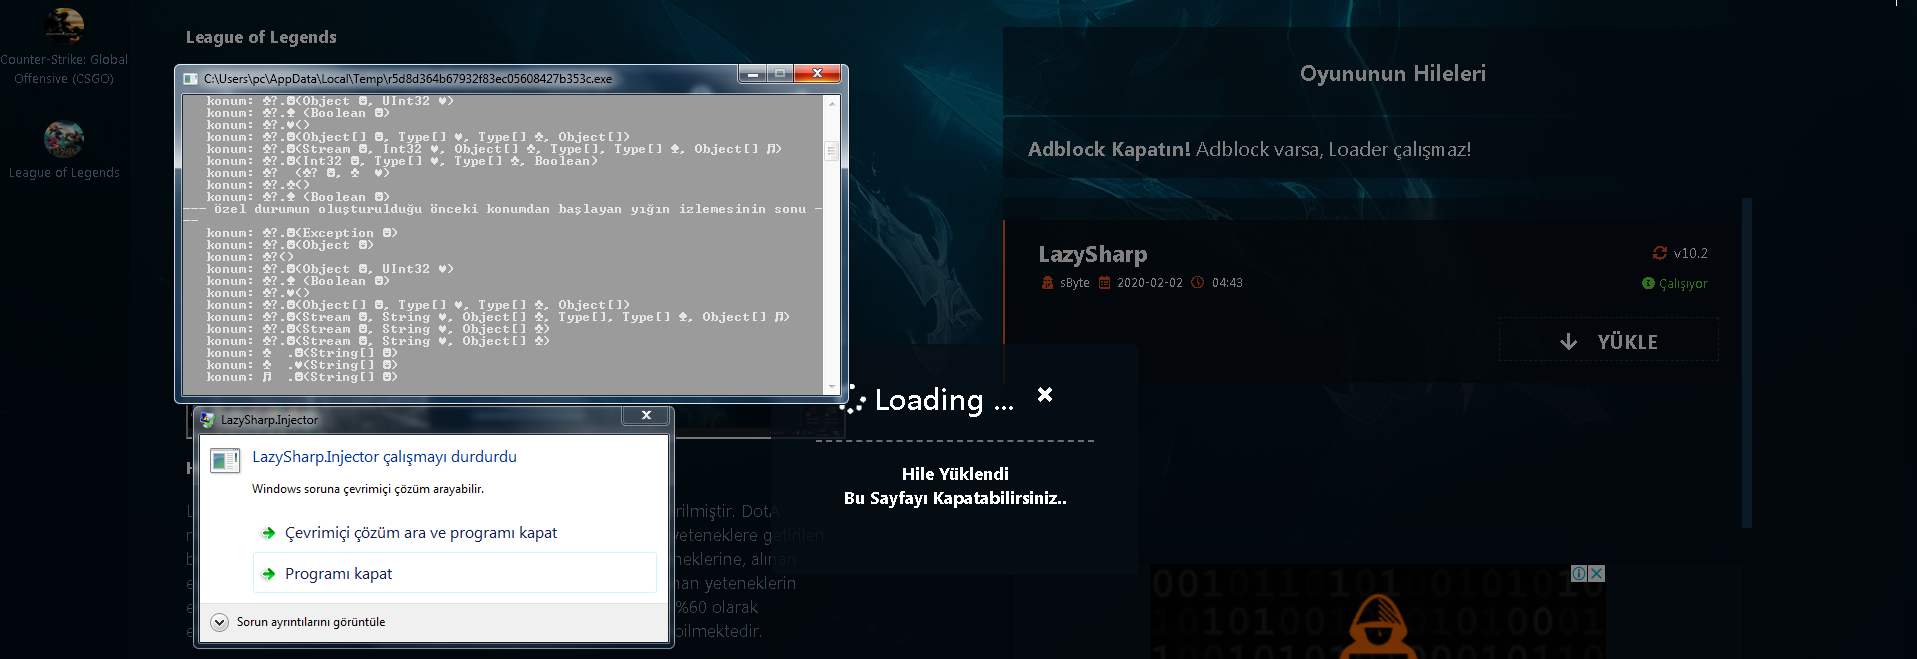Click the Oyununun Hileleri heading
Screen dimensions: 1917x659
coord(1392,73)
